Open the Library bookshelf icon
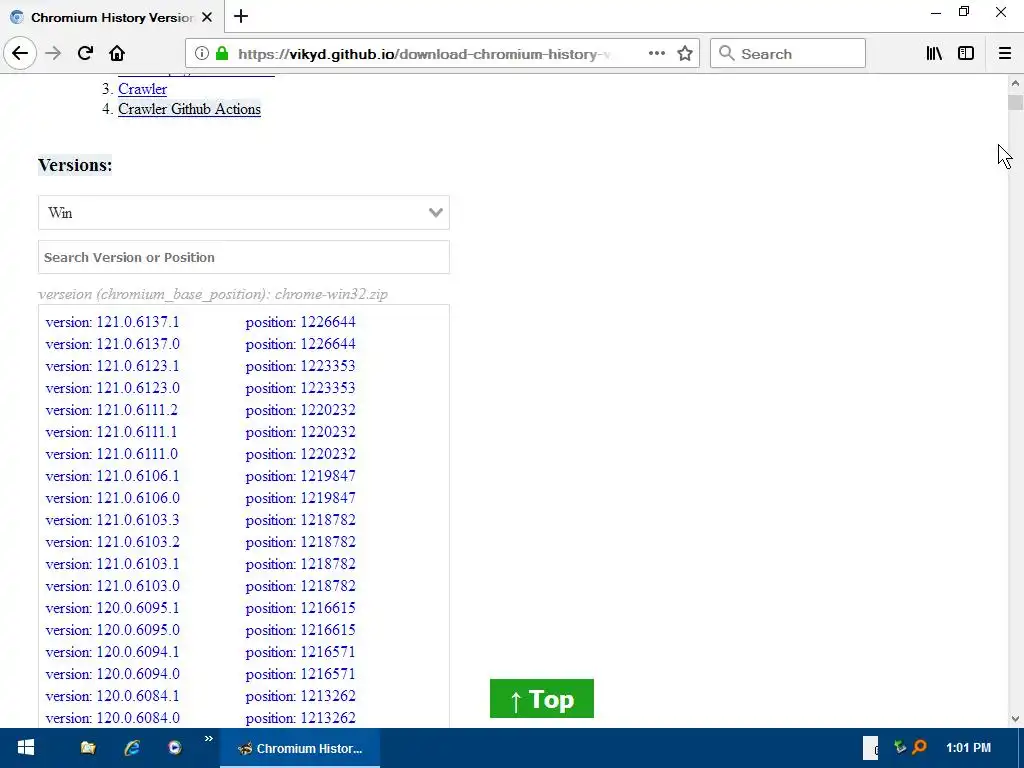This screenshot has width=1024, height=768. (x=934, y=54)
